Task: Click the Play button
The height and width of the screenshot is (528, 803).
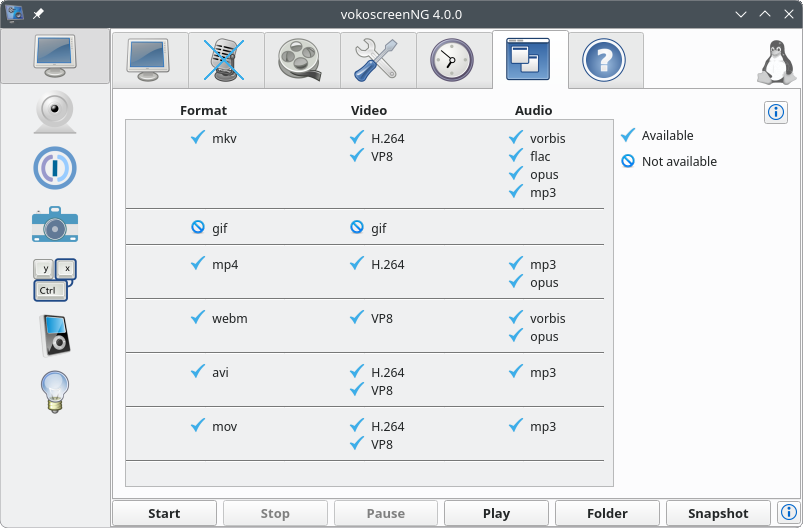Action: tap(496, 513)
